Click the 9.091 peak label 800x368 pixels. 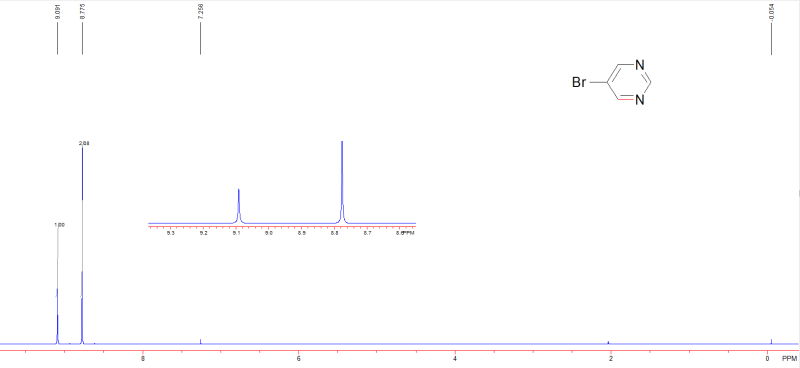click(57, 11)
